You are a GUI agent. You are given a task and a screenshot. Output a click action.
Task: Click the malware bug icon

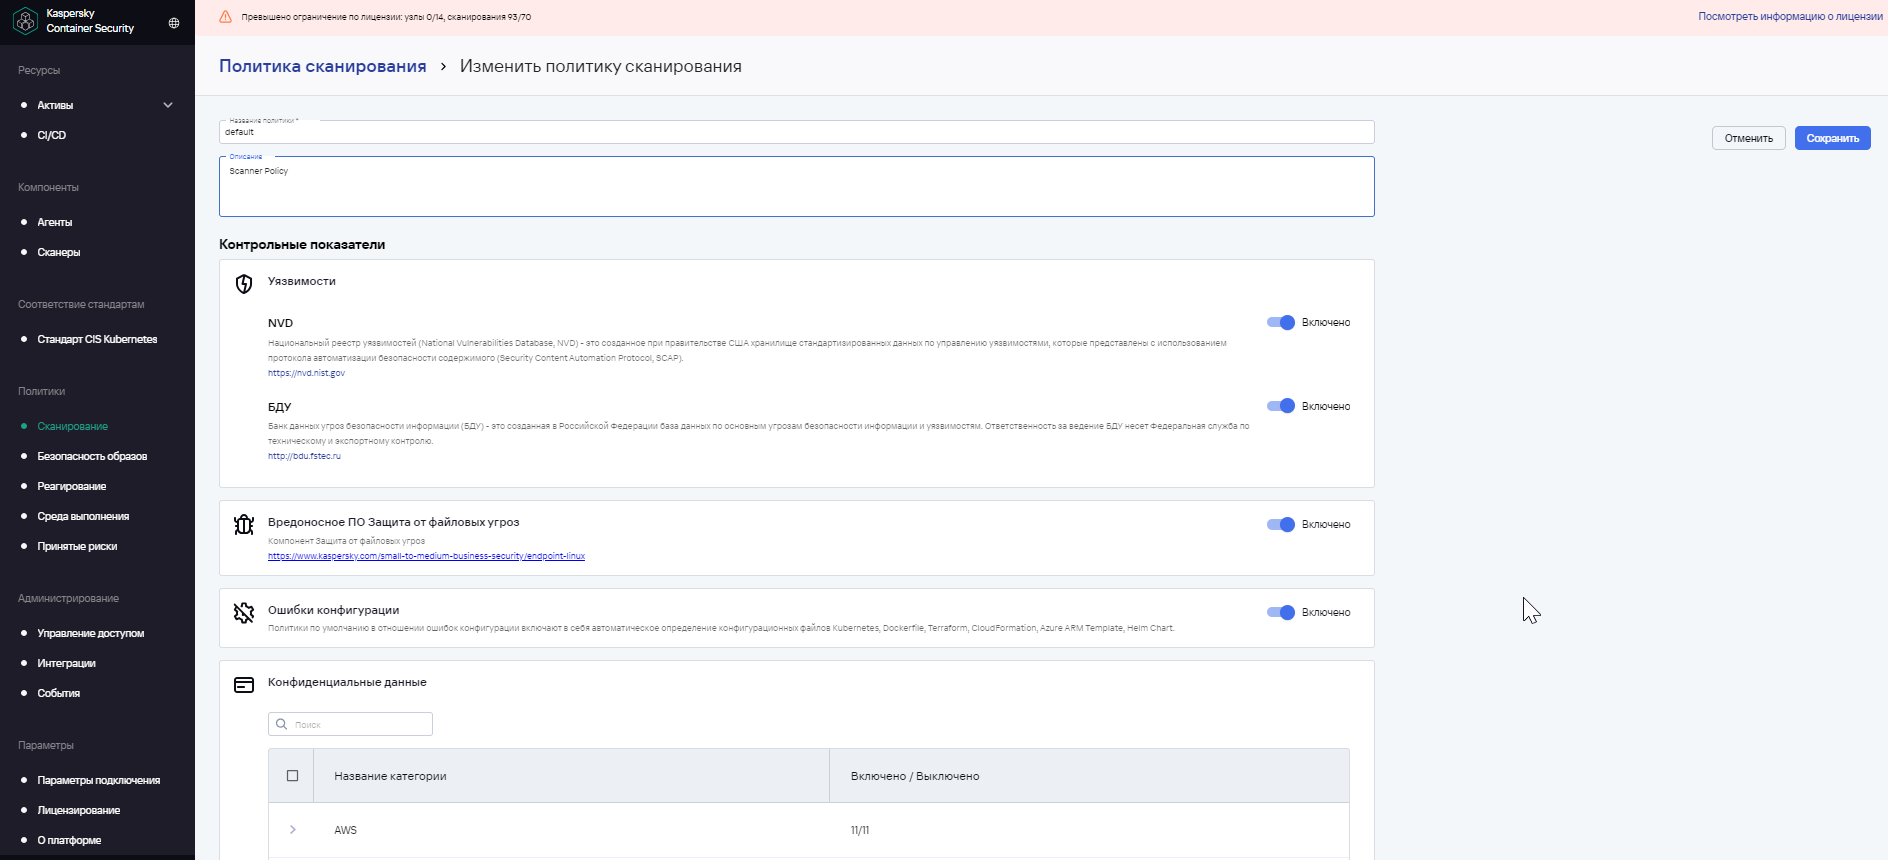point(244,525)
